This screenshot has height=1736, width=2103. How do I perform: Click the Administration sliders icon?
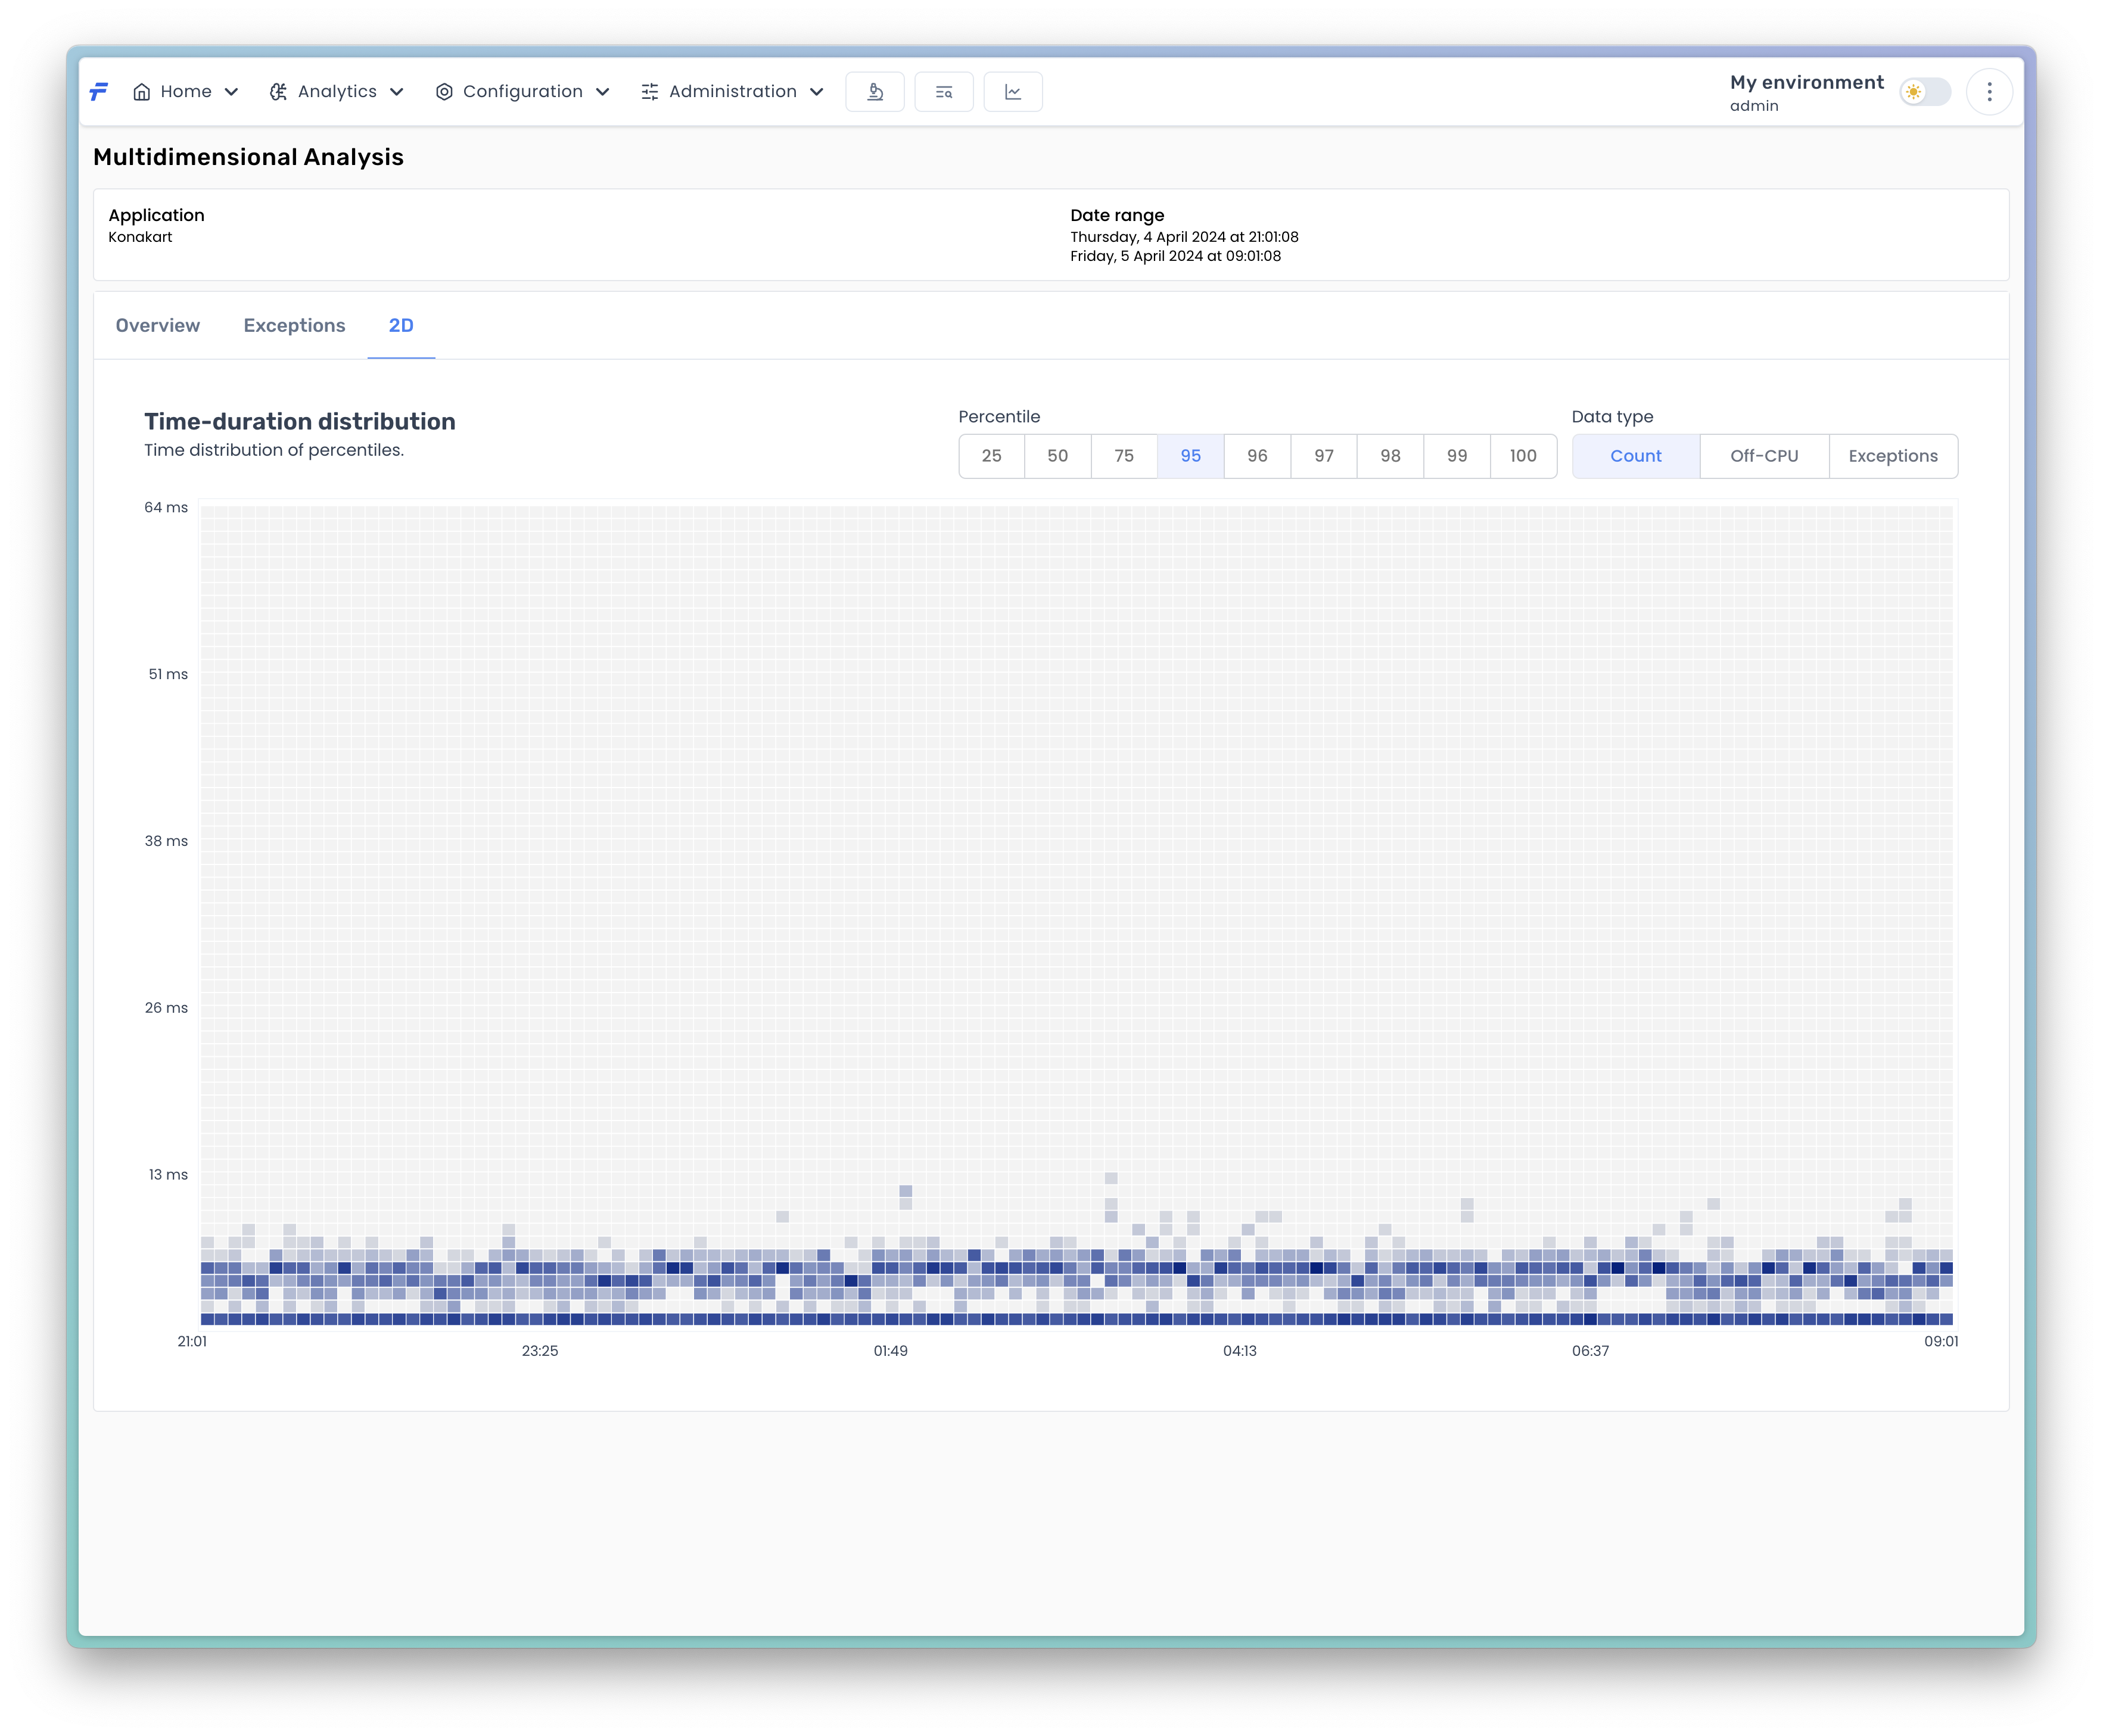(650, 92)
